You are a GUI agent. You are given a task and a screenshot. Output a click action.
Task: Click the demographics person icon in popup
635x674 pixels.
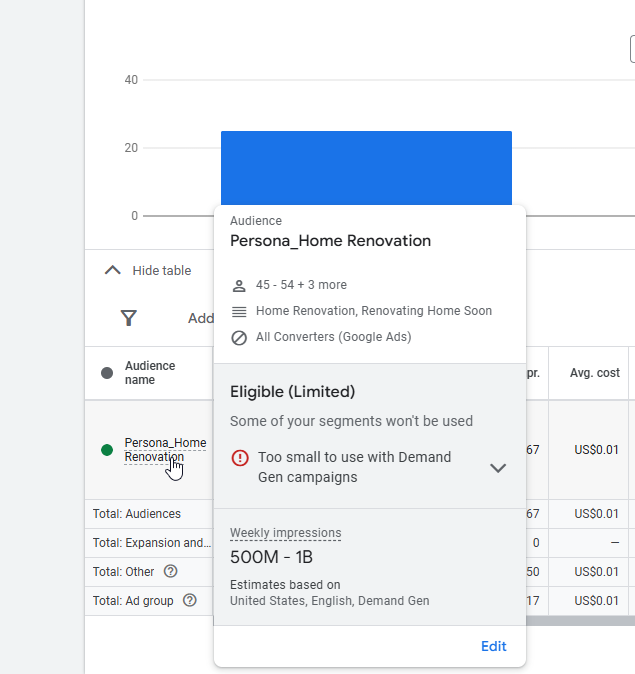[x=239, y=285]
